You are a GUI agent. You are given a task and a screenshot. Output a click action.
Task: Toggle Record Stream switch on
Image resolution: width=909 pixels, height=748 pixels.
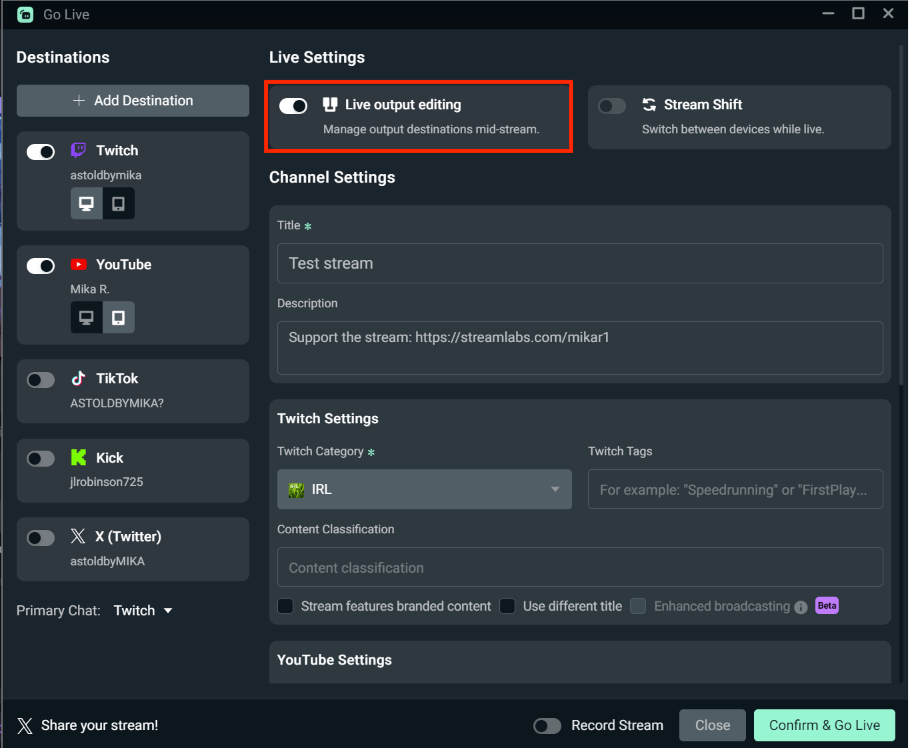point(547,726)
